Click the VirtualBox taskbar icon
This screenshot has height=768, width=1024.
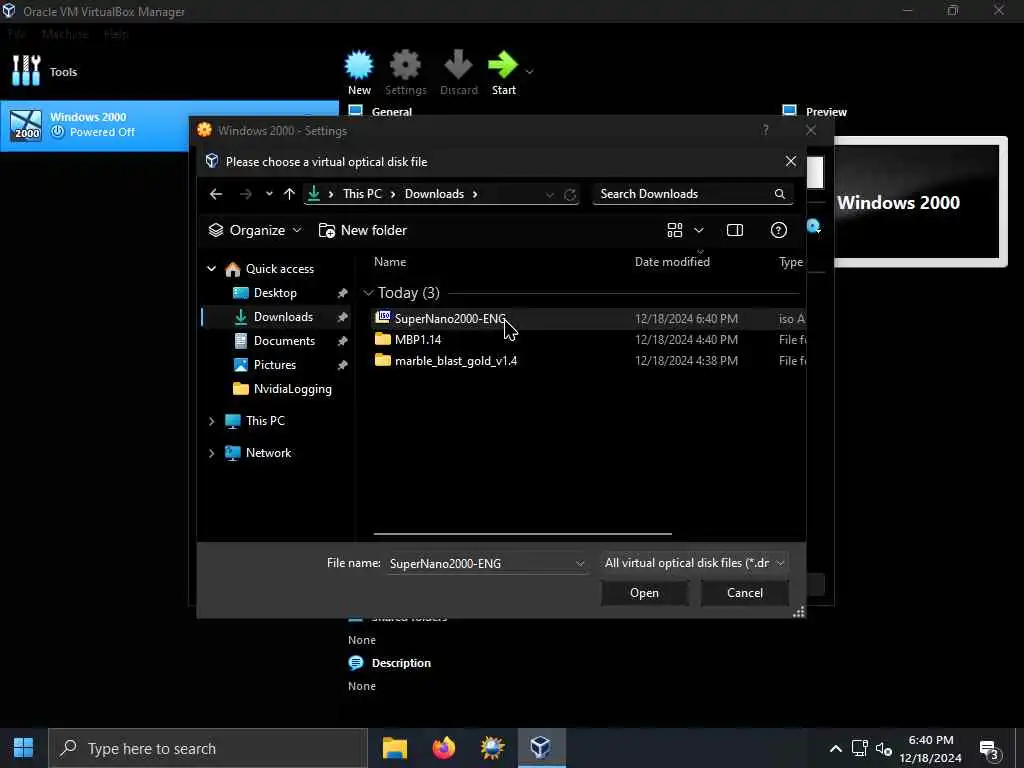click(x=541, y=747)
